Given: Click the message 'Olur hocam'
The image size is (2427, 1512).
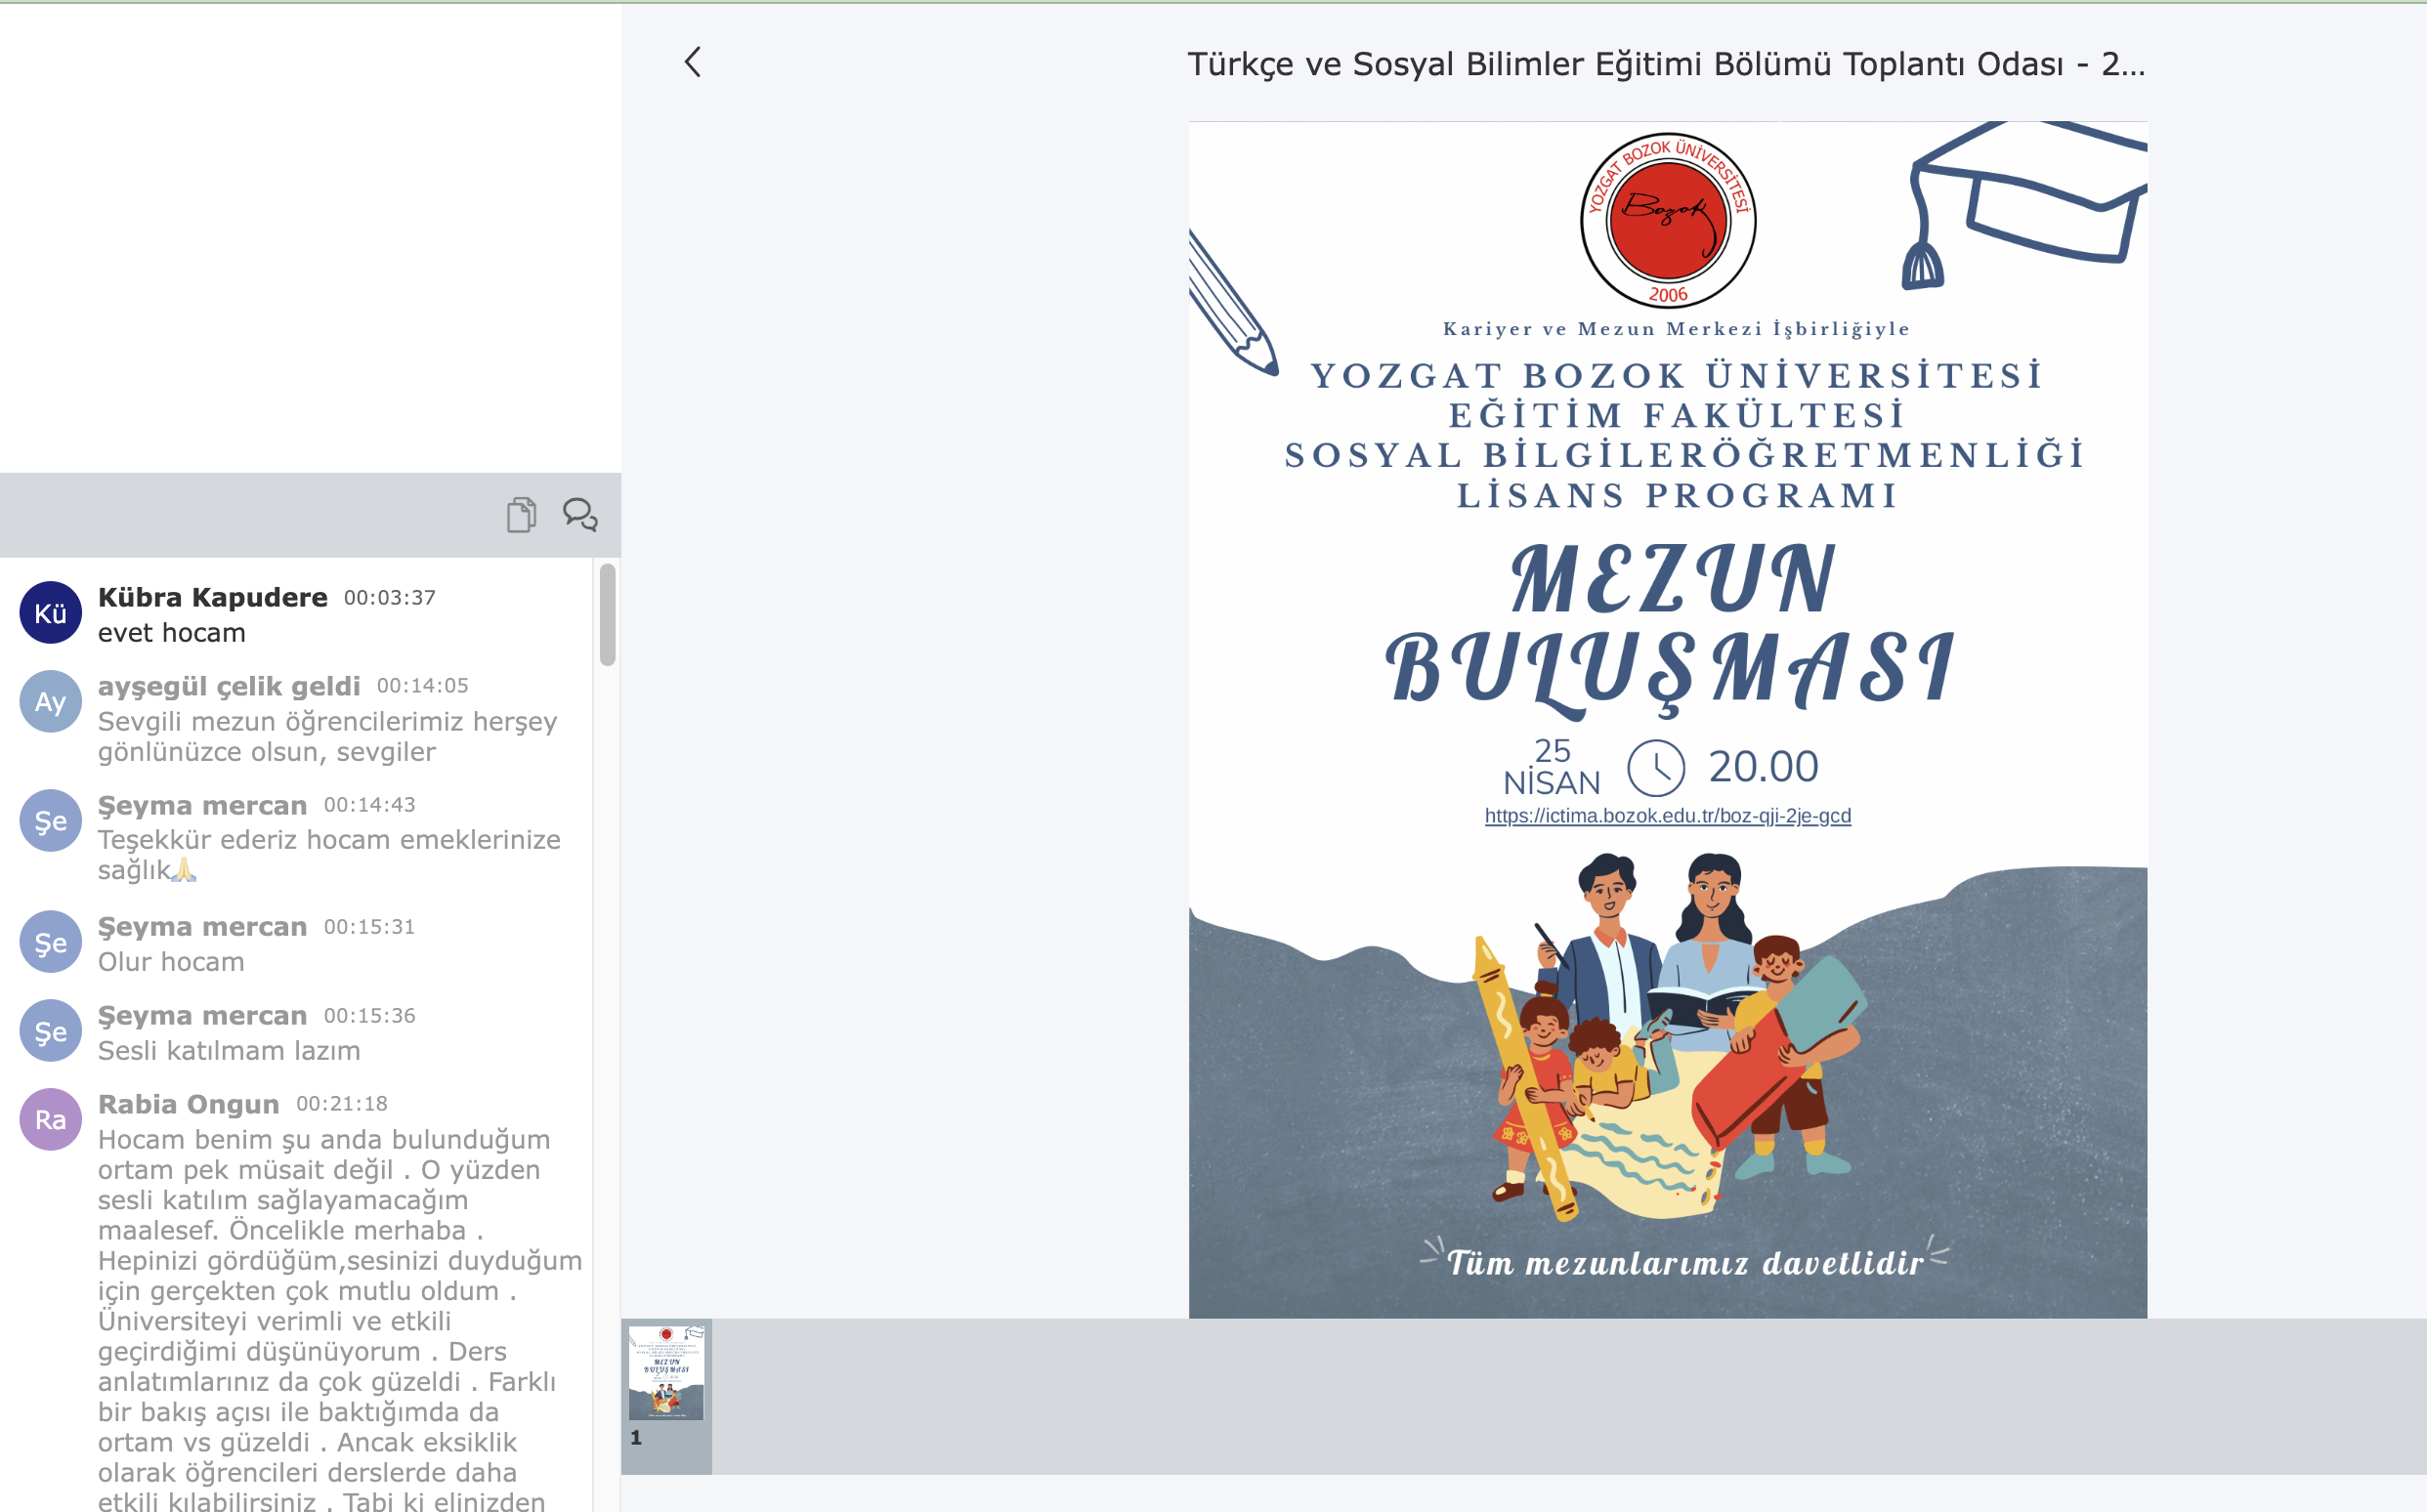Looking at the screenshot, I should (x=171, y=962).
